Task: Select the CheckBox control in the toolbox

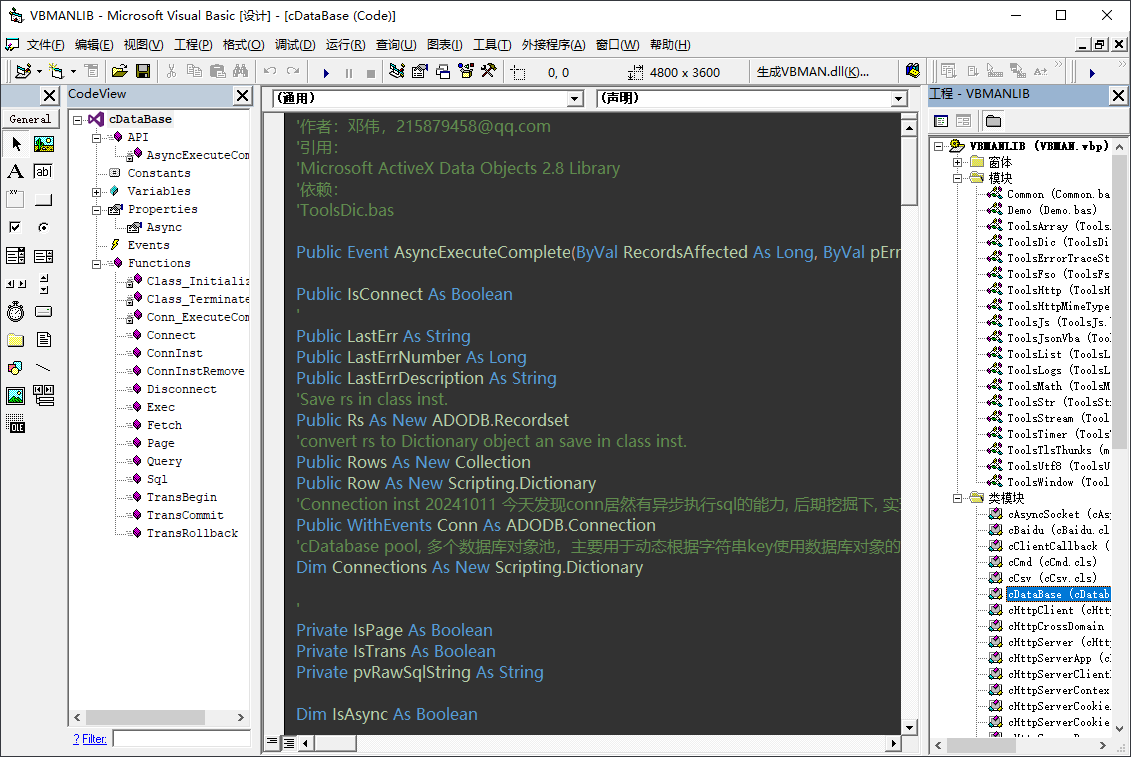Action: click(x=15, y=227)
